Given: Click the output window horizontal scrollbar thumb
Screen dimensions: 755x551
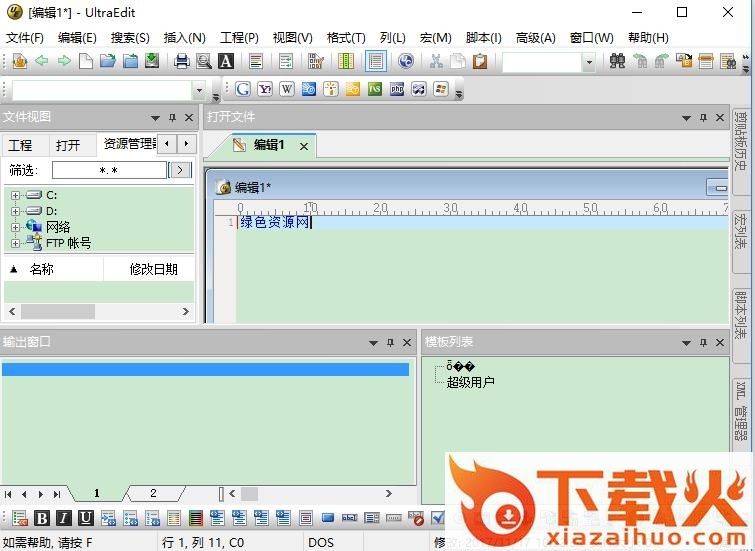Looking at the screenshot, I should coord(249,493).
